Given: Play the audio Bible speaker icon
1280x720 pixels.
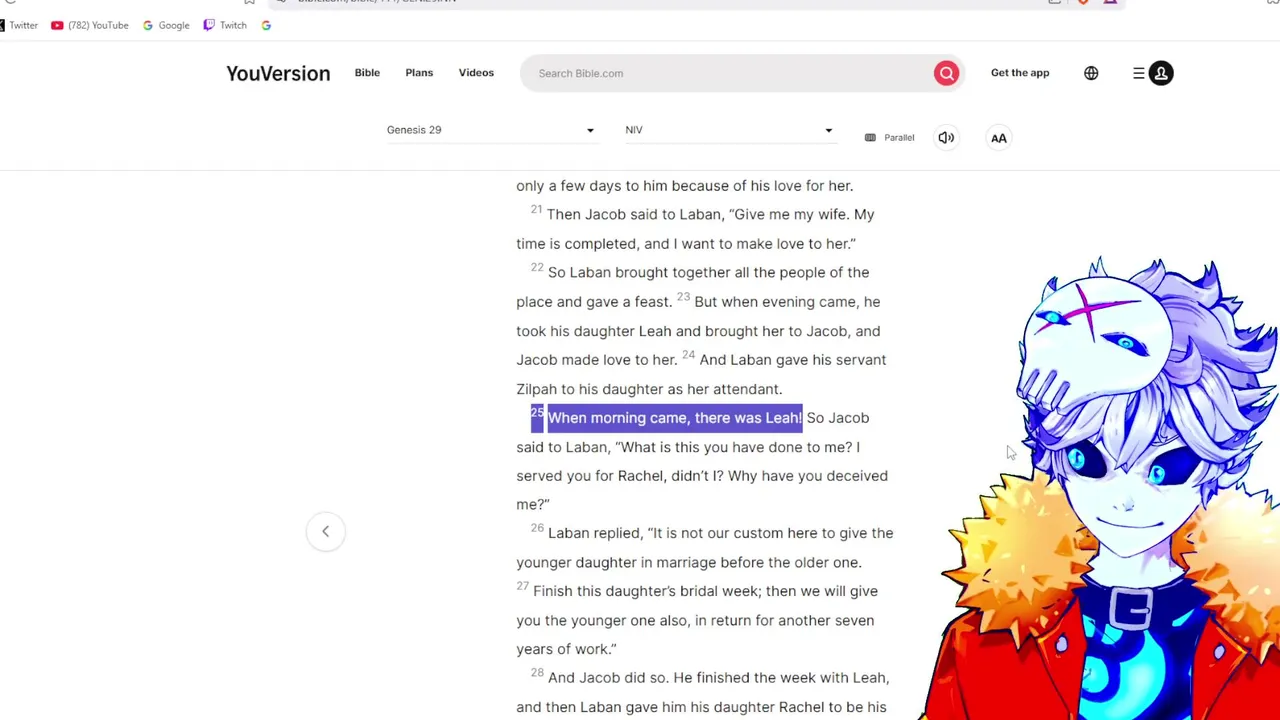Looking at the screenshot, I should pos(946,138).
